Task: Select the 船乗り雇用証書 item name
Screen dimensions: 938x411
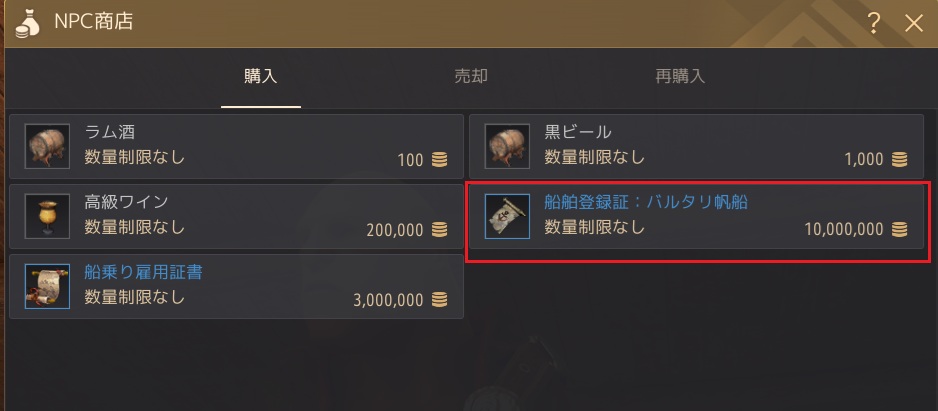Action: pos(144,272)
